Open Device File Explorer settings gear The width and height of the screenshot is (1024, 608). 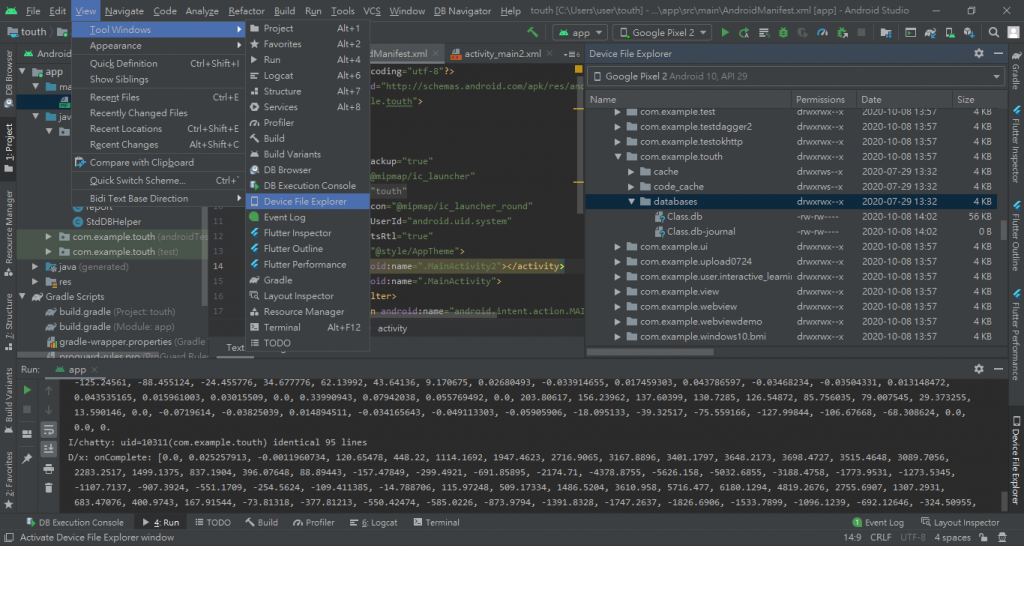[x=978, y=54]
